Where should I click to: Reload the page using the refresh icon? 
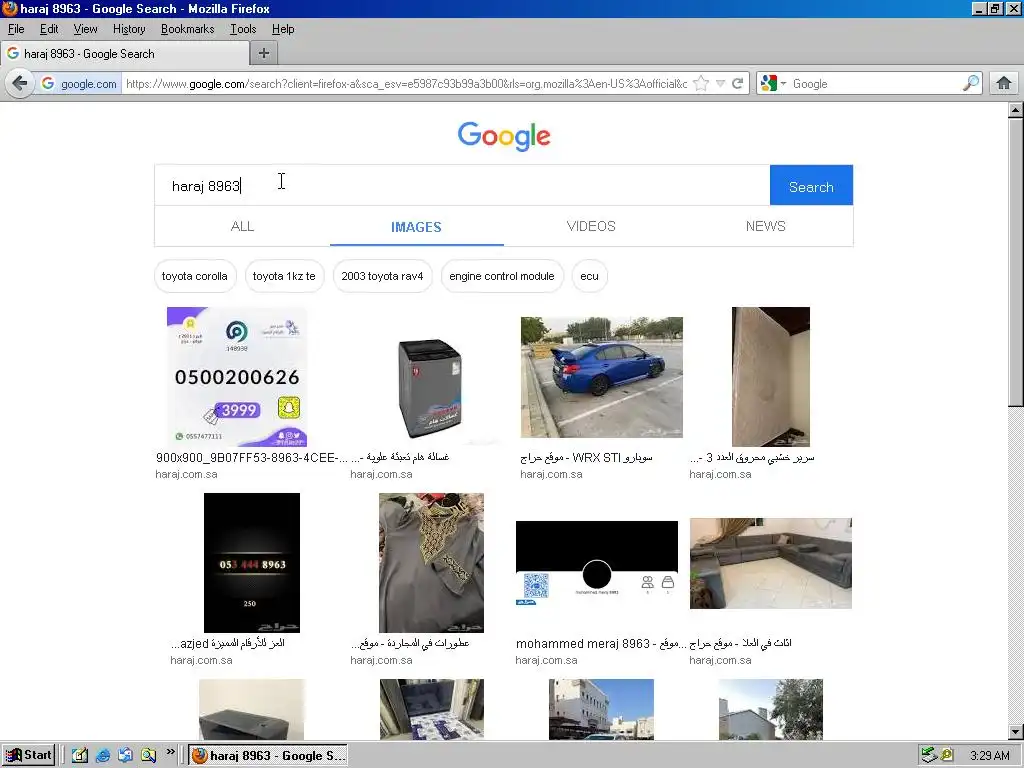pyautogui.click(x=737, y=84)
